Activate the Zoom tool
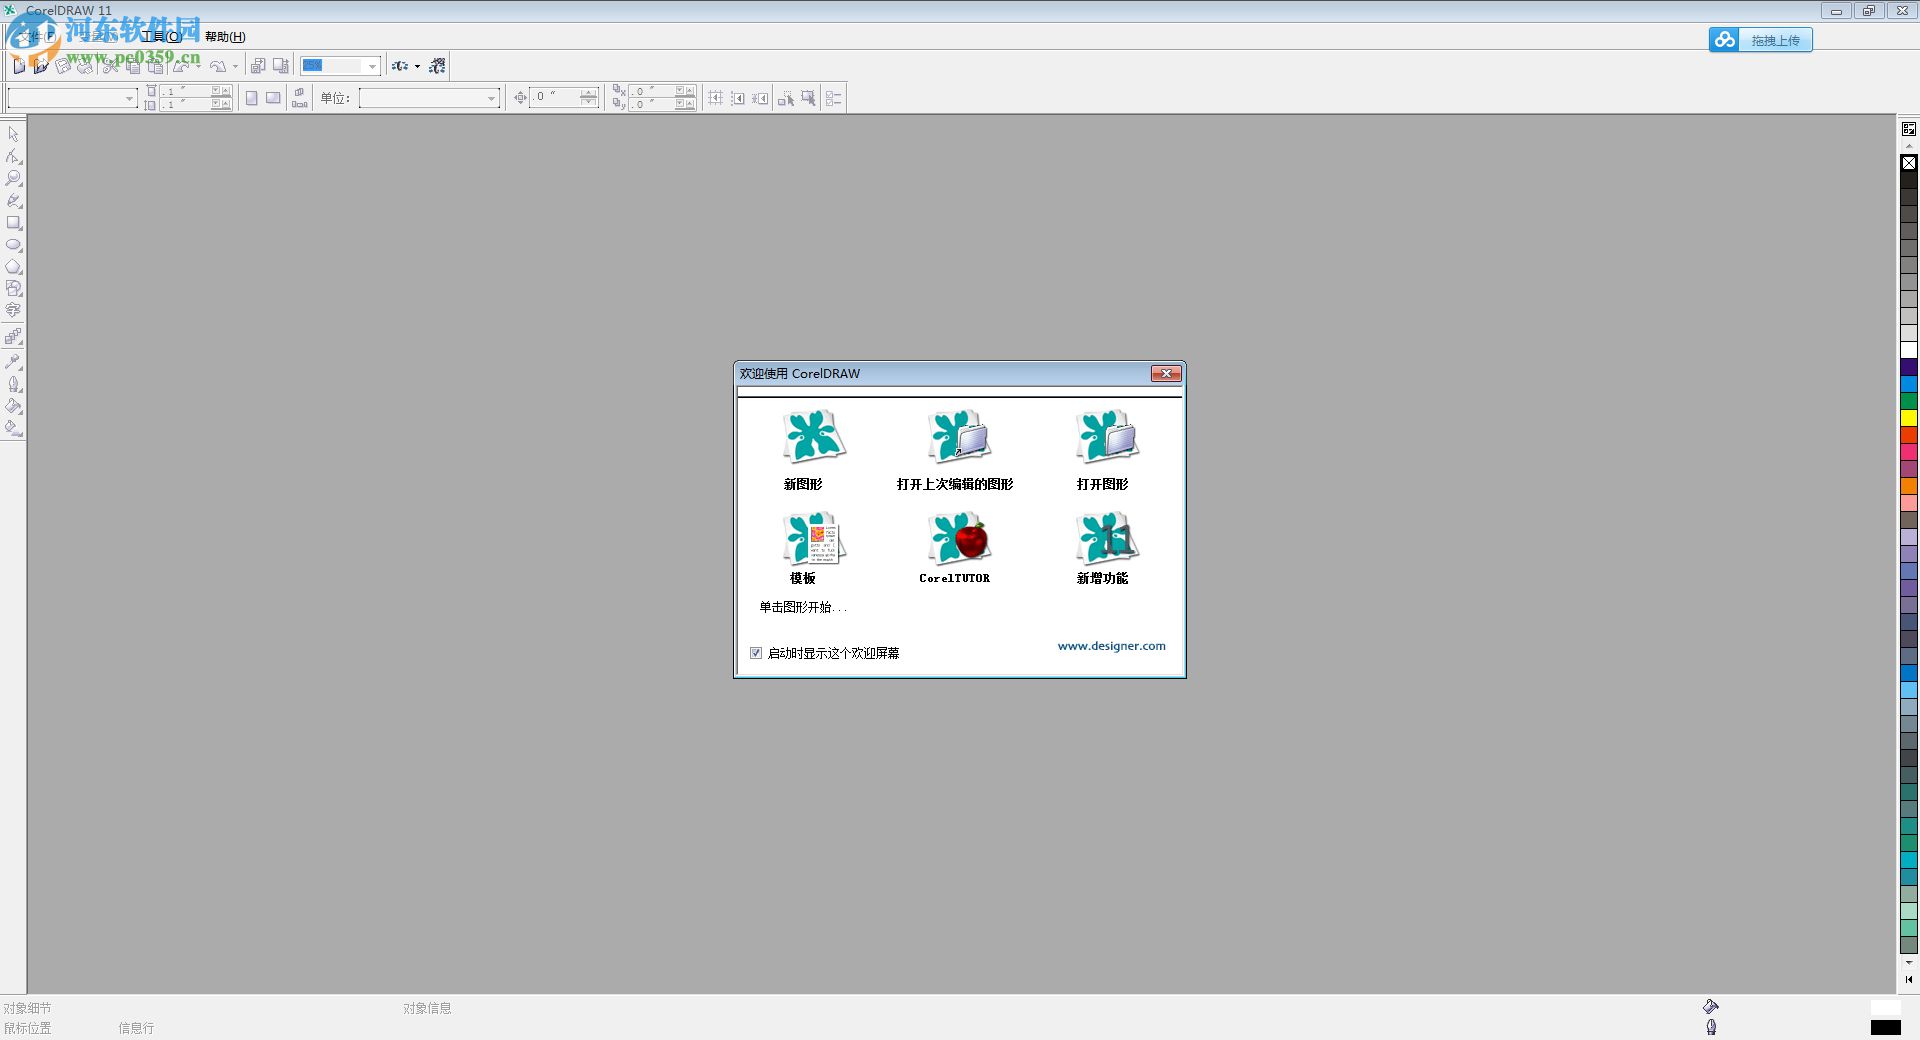The width and height of the screenshot is (1920, 1040). point(13,178)
